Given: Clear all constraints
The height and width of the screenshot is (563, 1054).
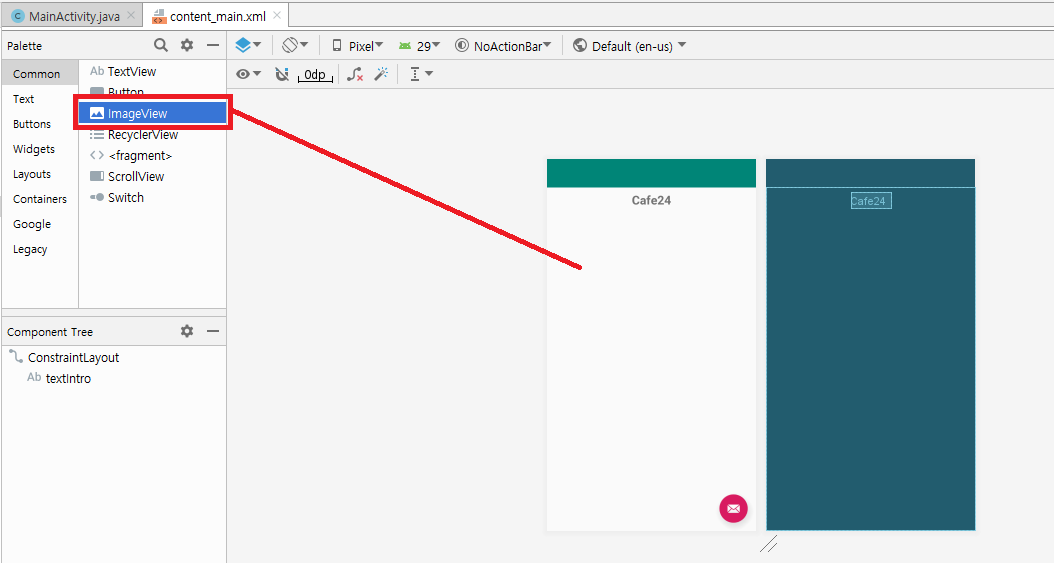Looking at the screenshot, I should coord(355,74).
